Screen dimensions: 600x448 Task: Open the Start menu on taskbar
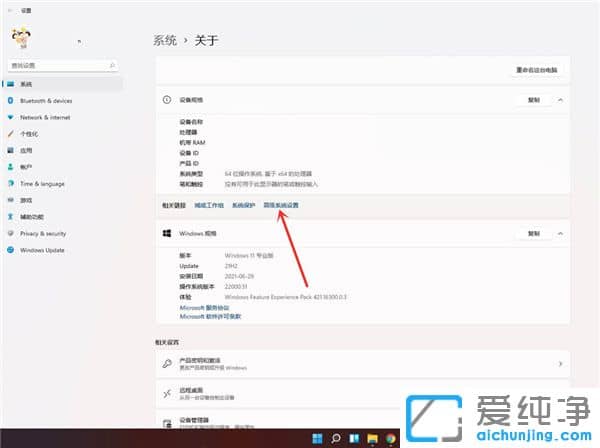coord(317,438)
